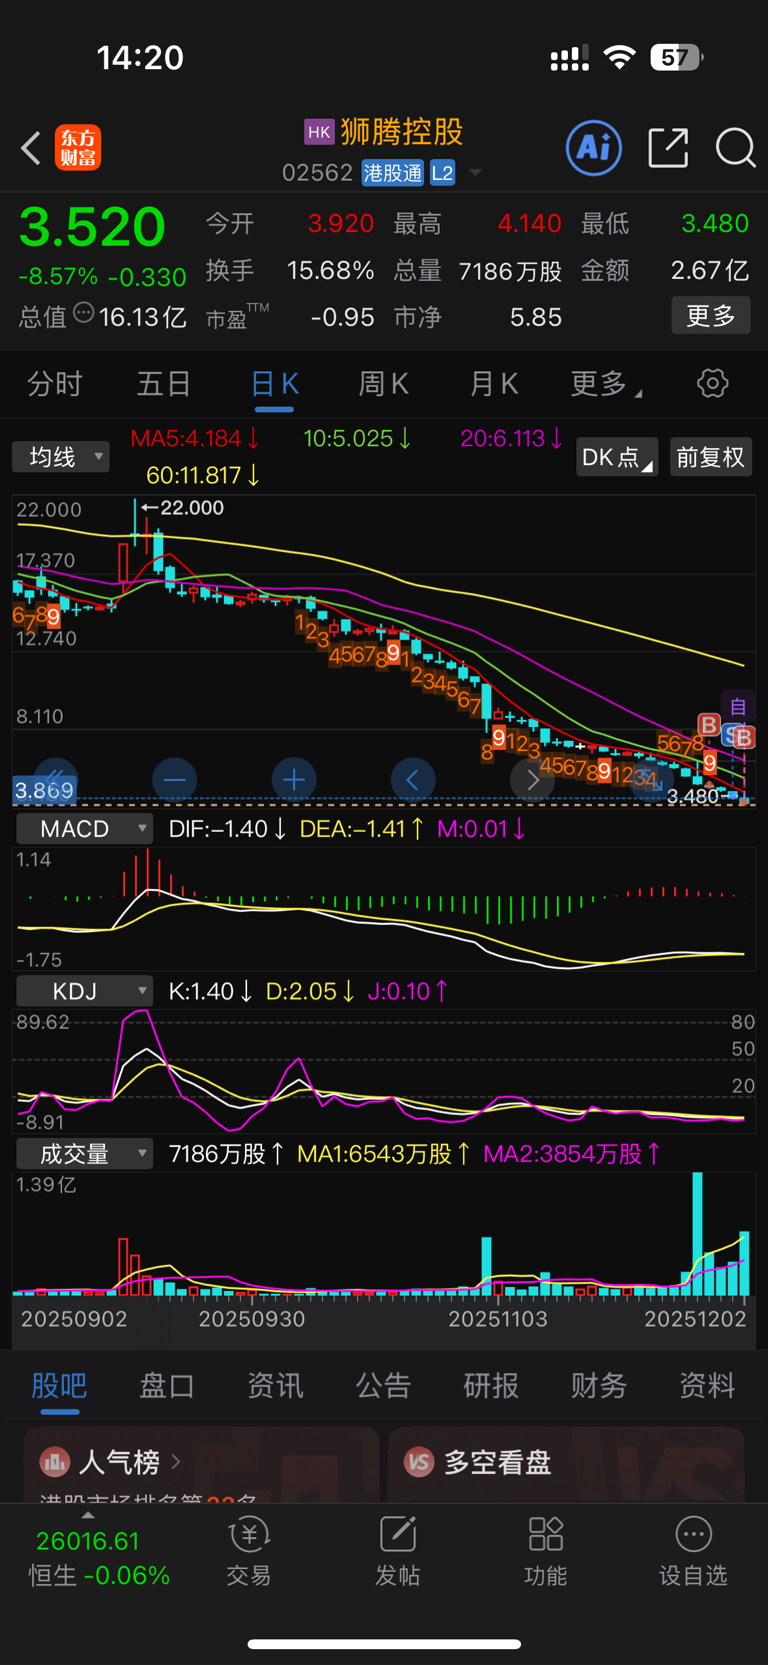Viewport: 769px width, 1665px height.
Task: Open the 成交量 indicator dropdown
Action: point(85,1154)
